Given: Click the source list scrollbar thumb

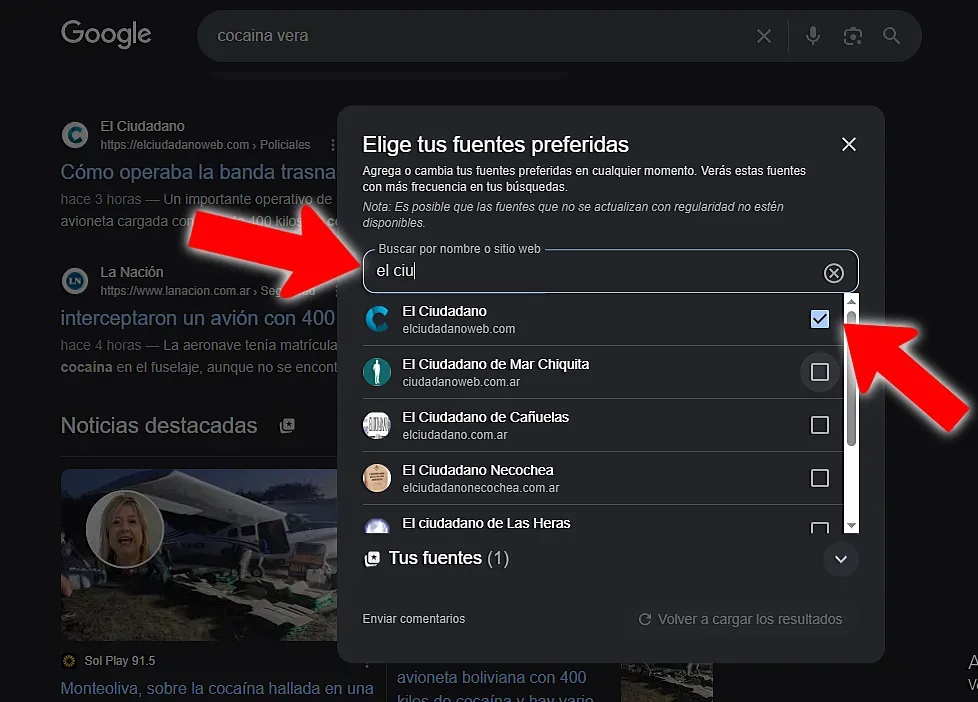Looking at the screenshot, I should 851,378.
